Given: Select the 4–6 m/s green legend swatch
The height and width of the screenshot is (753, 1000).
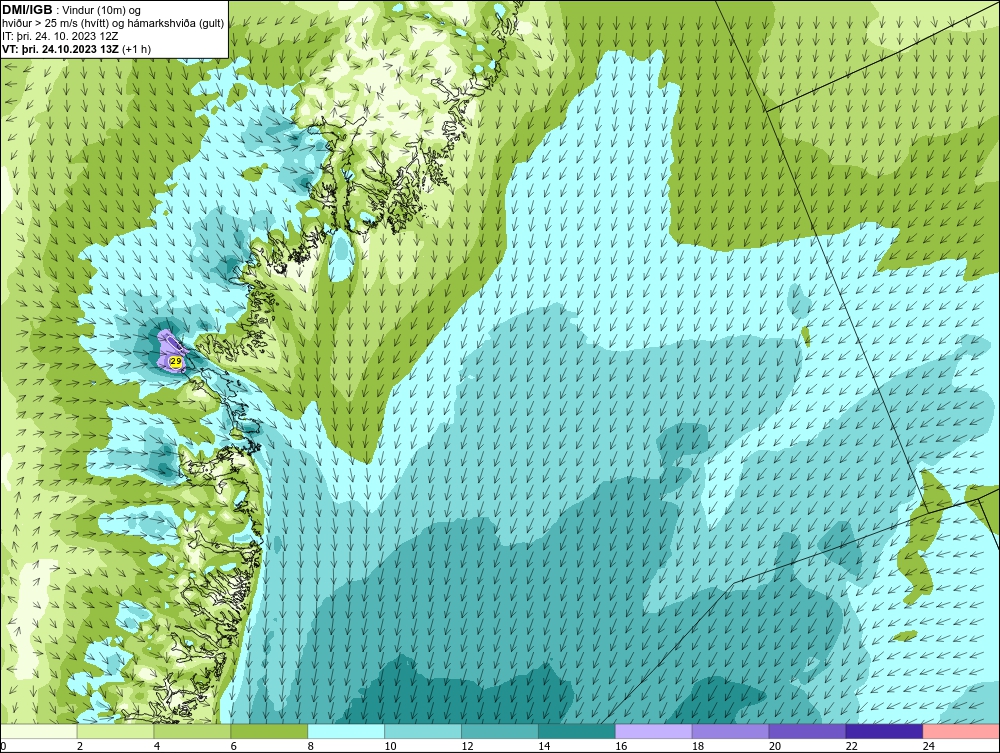Looking at the screenshot, I should pyautogui.click(x=192, y=731).
